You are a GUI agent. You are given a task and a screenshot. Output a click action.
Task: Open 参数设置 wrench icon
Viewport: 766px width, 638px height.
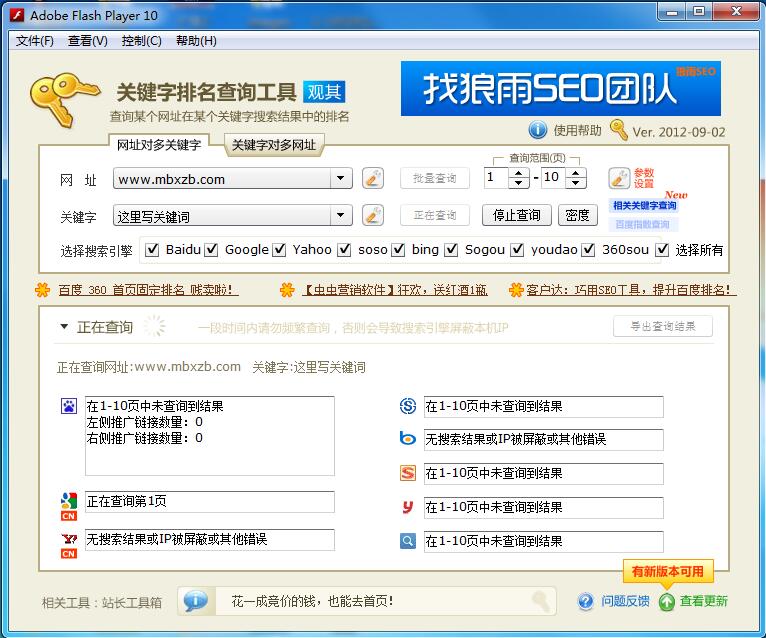tap(619, 178)
